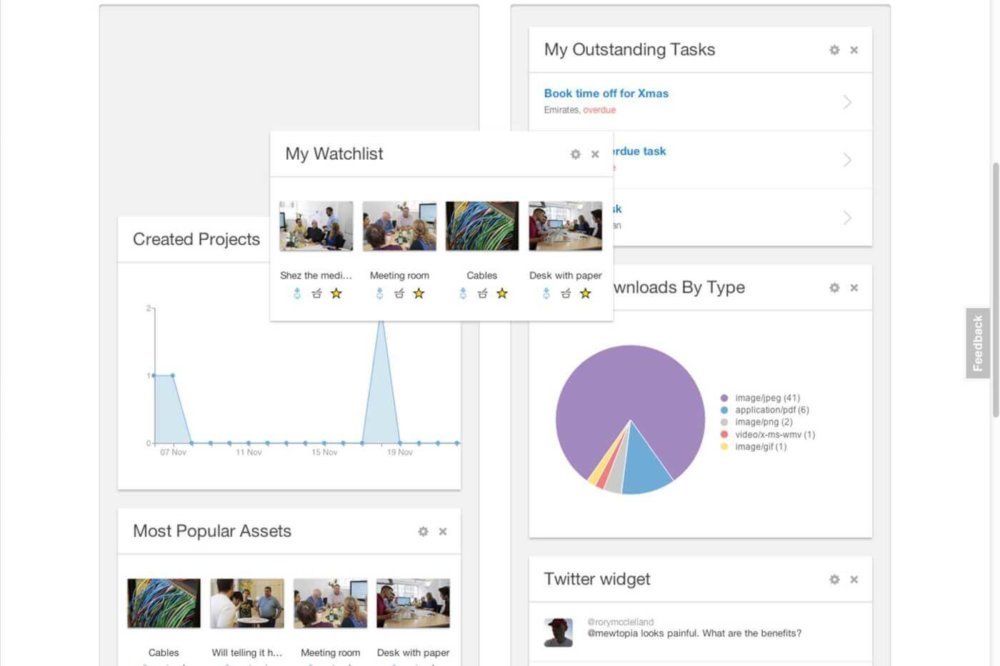This screenshot has width=1000, height=666.
Task: Open Twitter widget settings gear
Action: click(x=834, y=579)
